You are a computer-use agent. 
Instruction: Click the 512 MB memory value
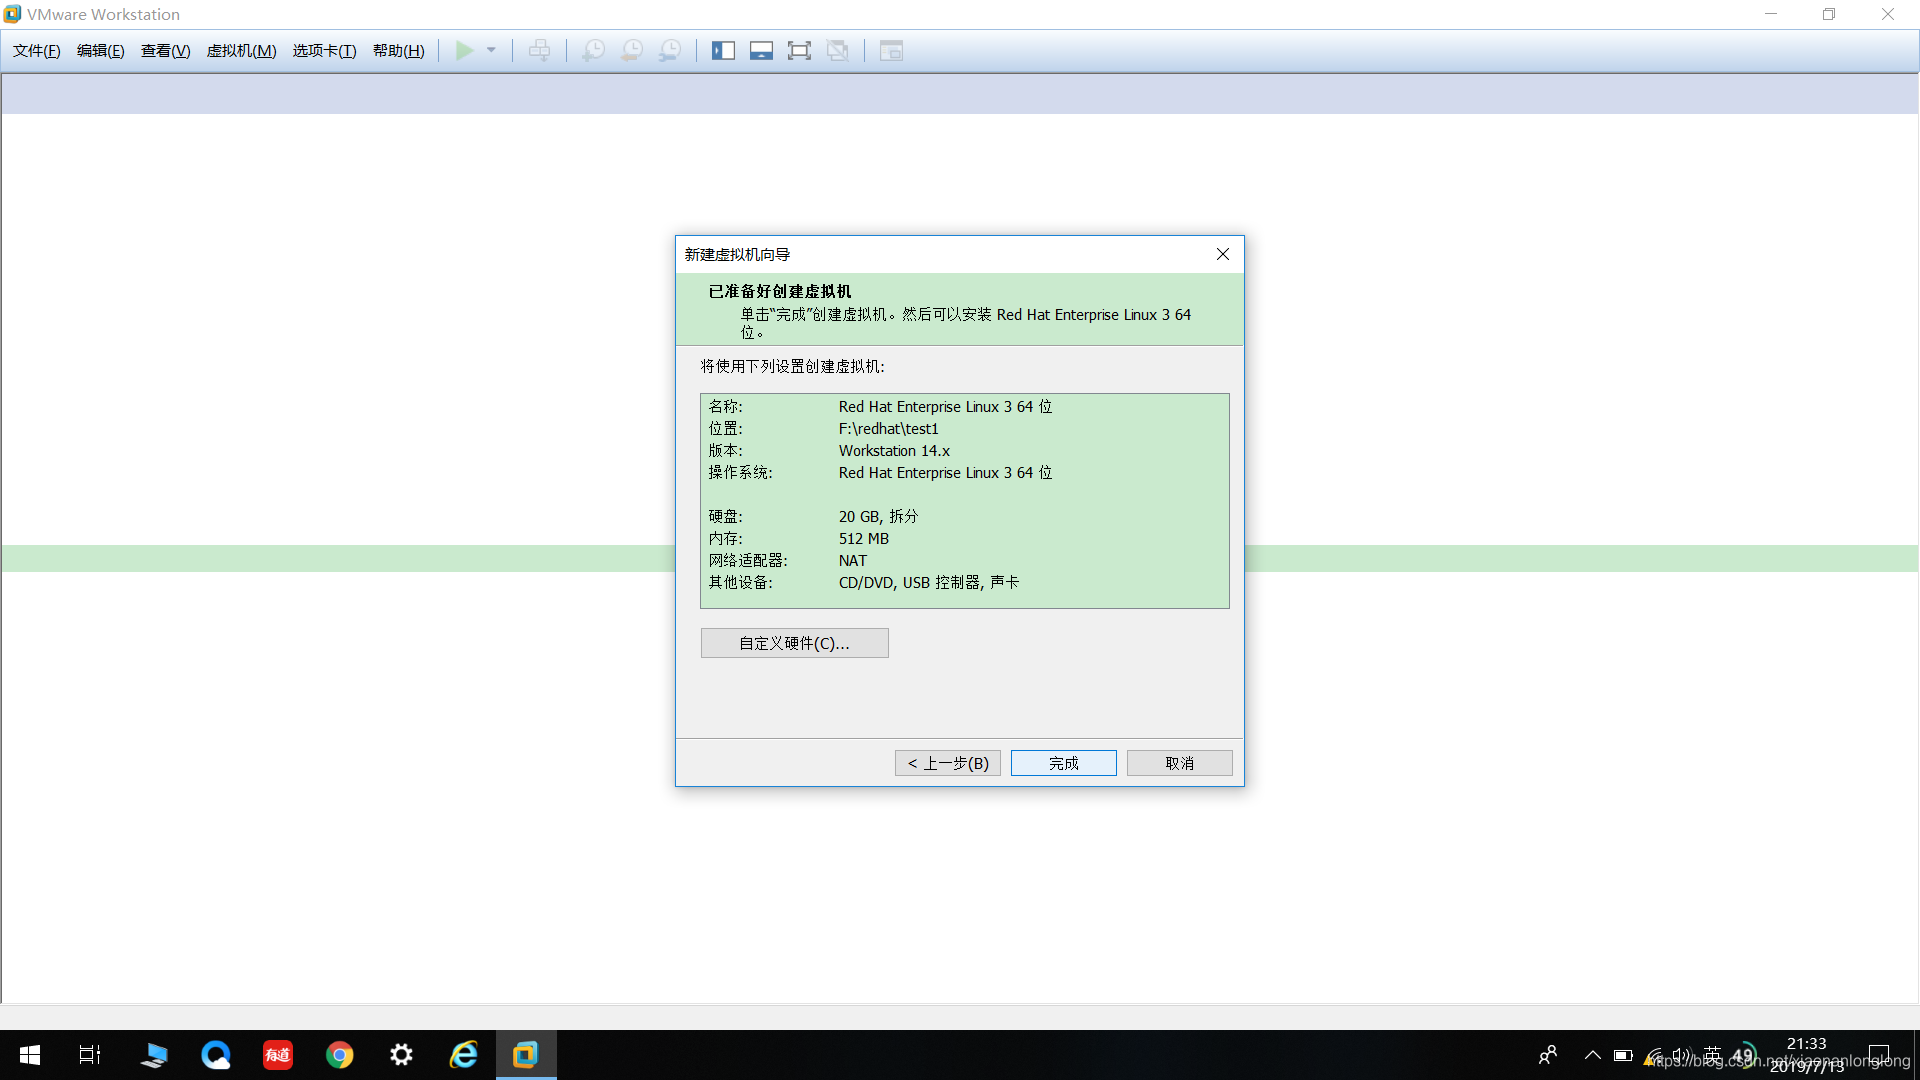coord(864,539)
